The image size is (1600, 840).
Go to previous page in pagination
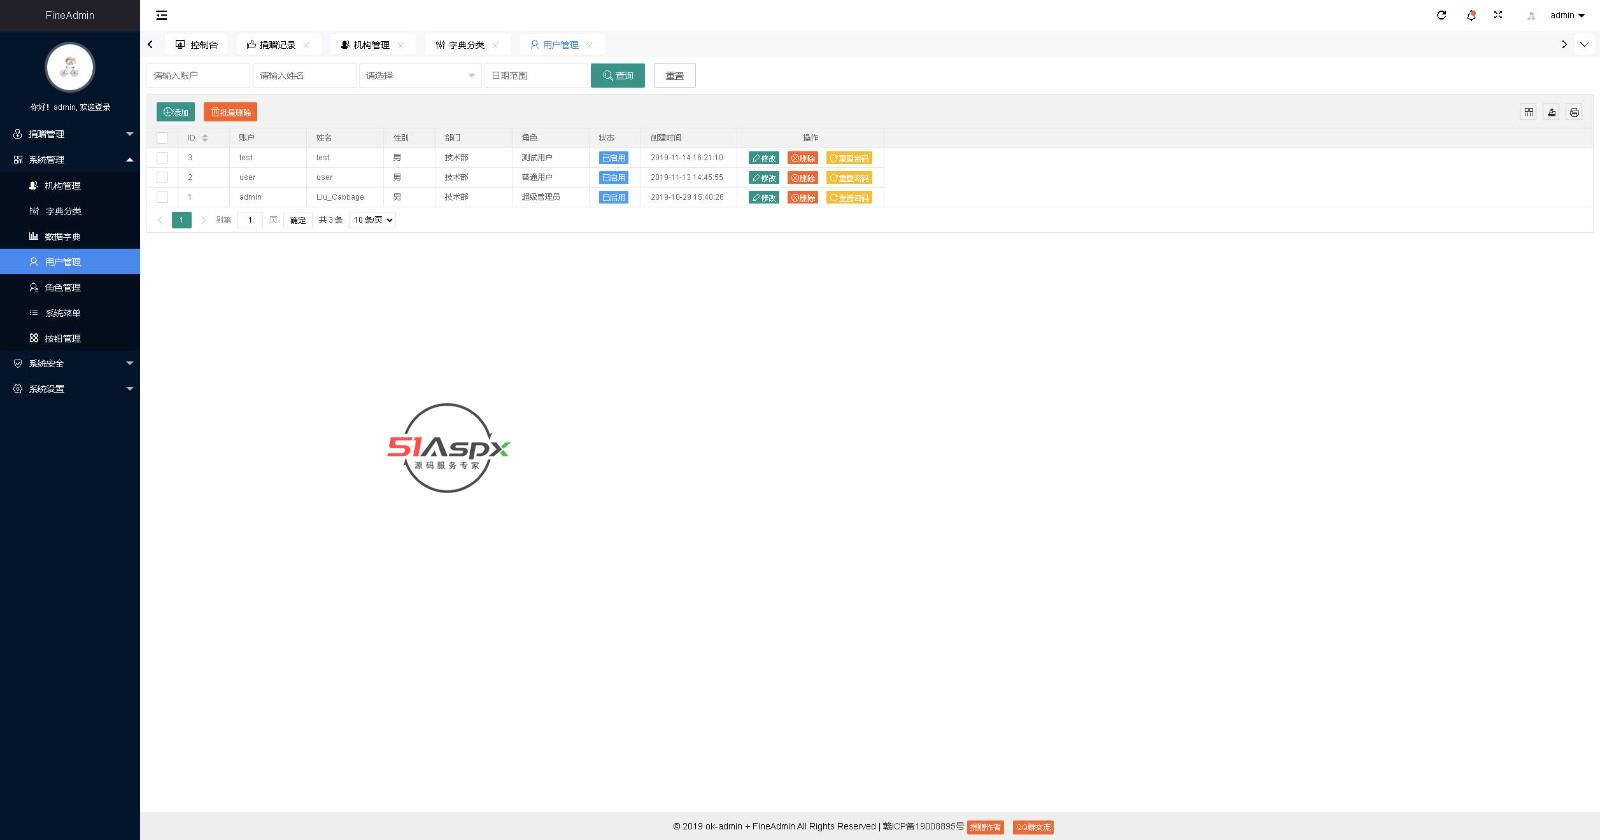coord(160,220)
